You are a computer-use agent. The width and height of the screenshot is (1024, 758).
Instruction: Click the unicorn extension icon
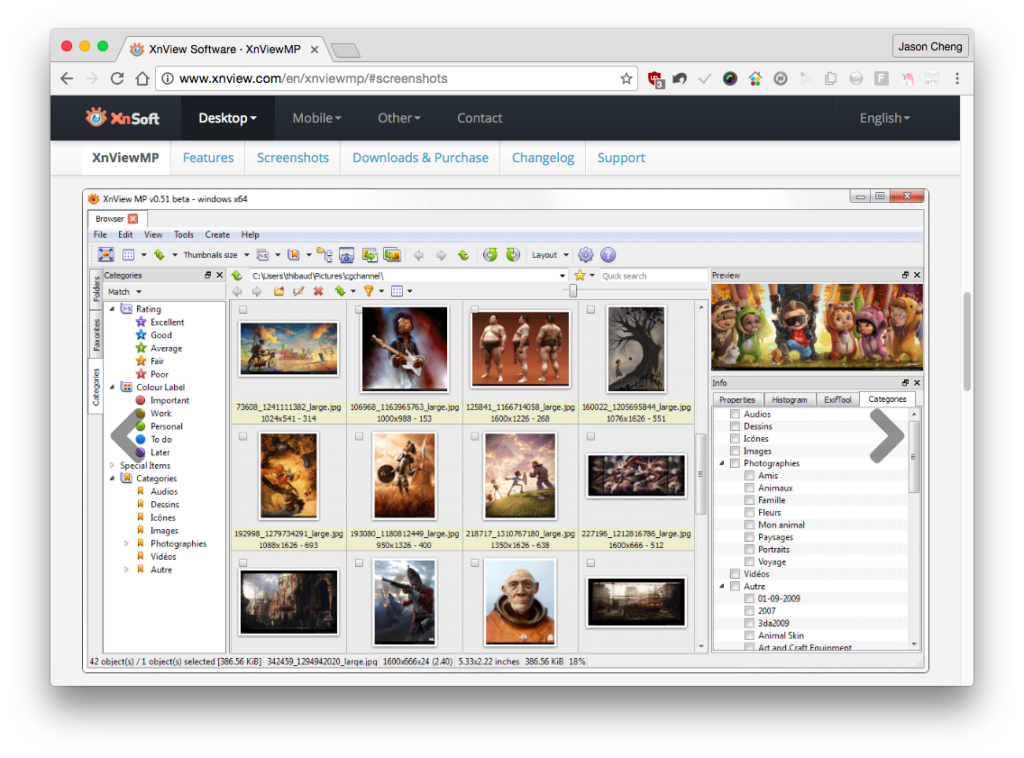[907, 79]
